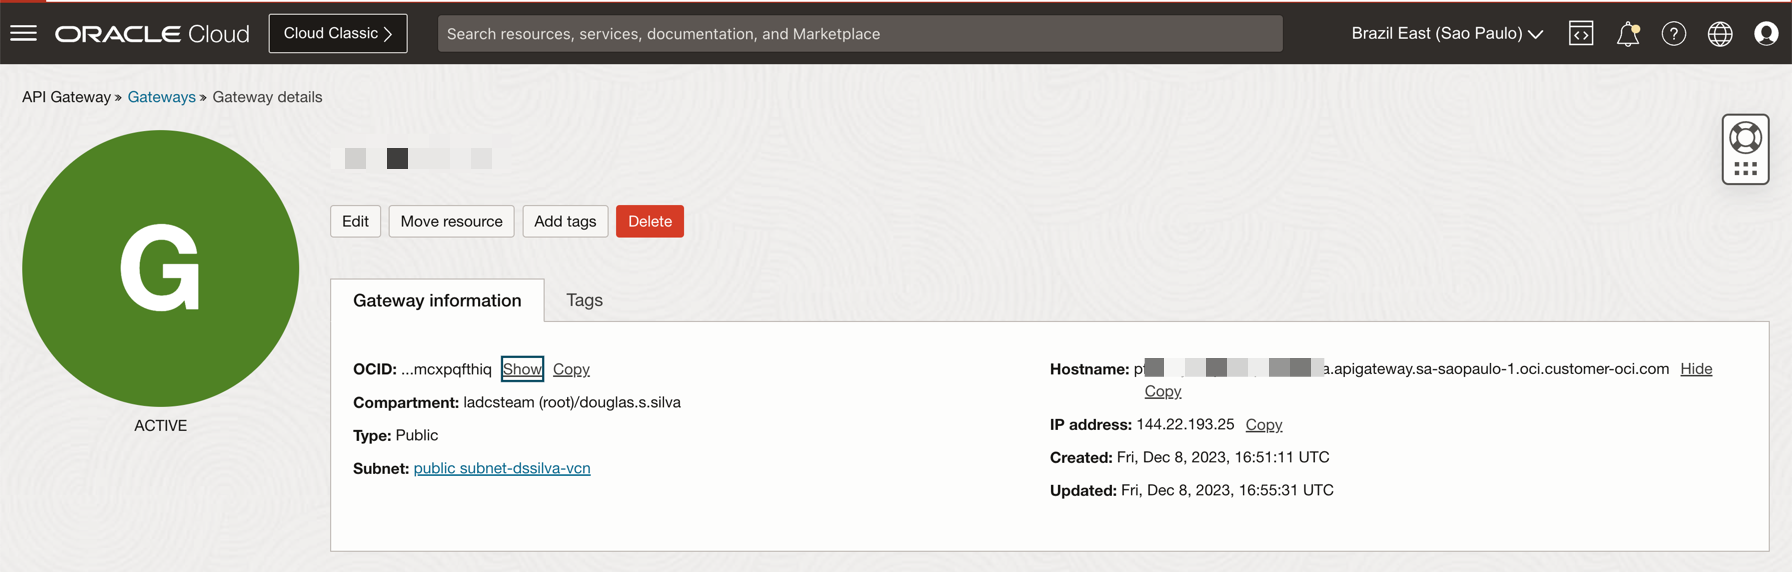
Task: Delete the gateway with the red button
Action: point(649,221)
